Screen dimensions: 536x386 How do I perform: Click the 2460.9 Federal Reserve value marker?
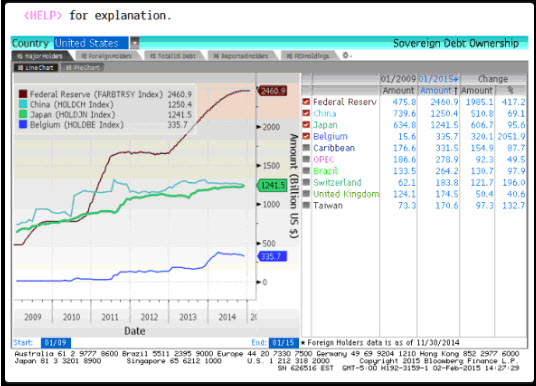coord(272,91)
